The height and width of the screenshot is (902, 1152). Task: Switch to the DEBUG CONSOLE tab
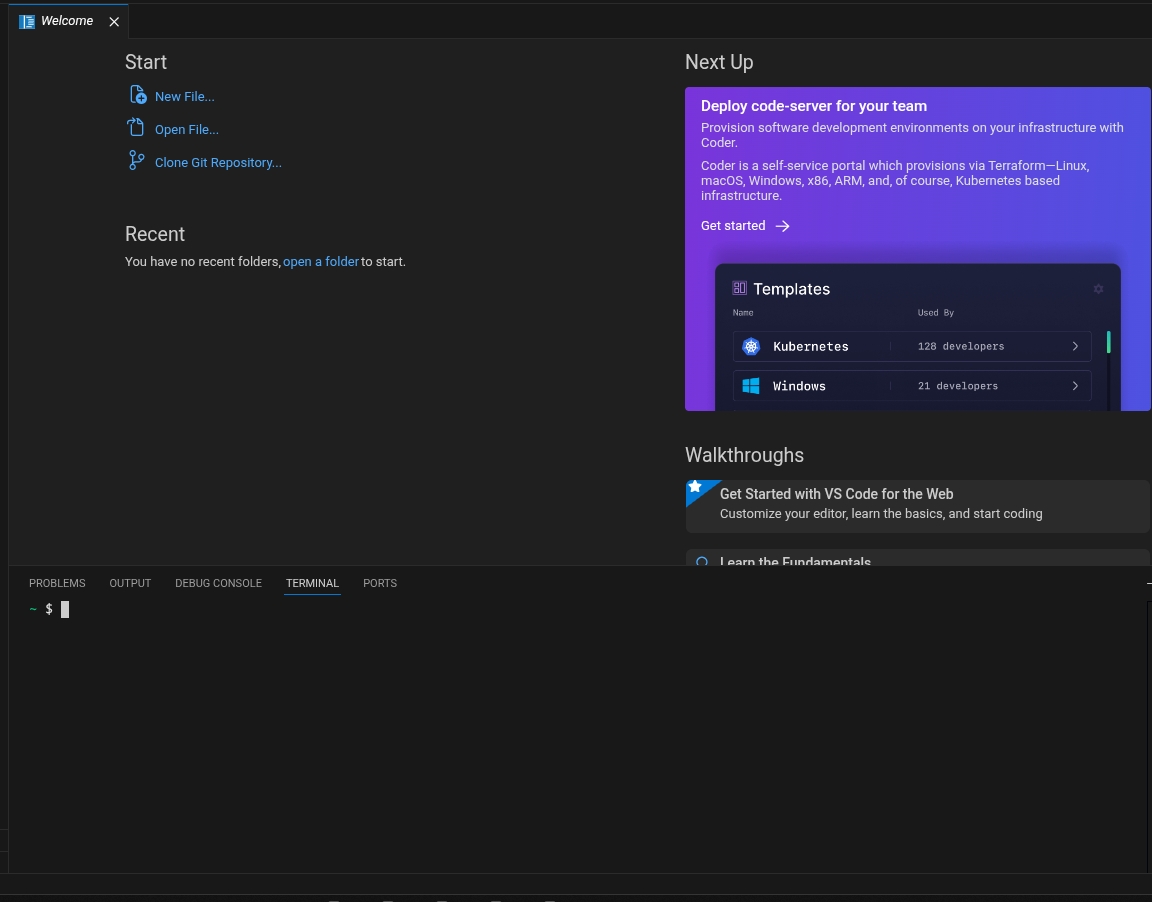[x=218, y=583]
